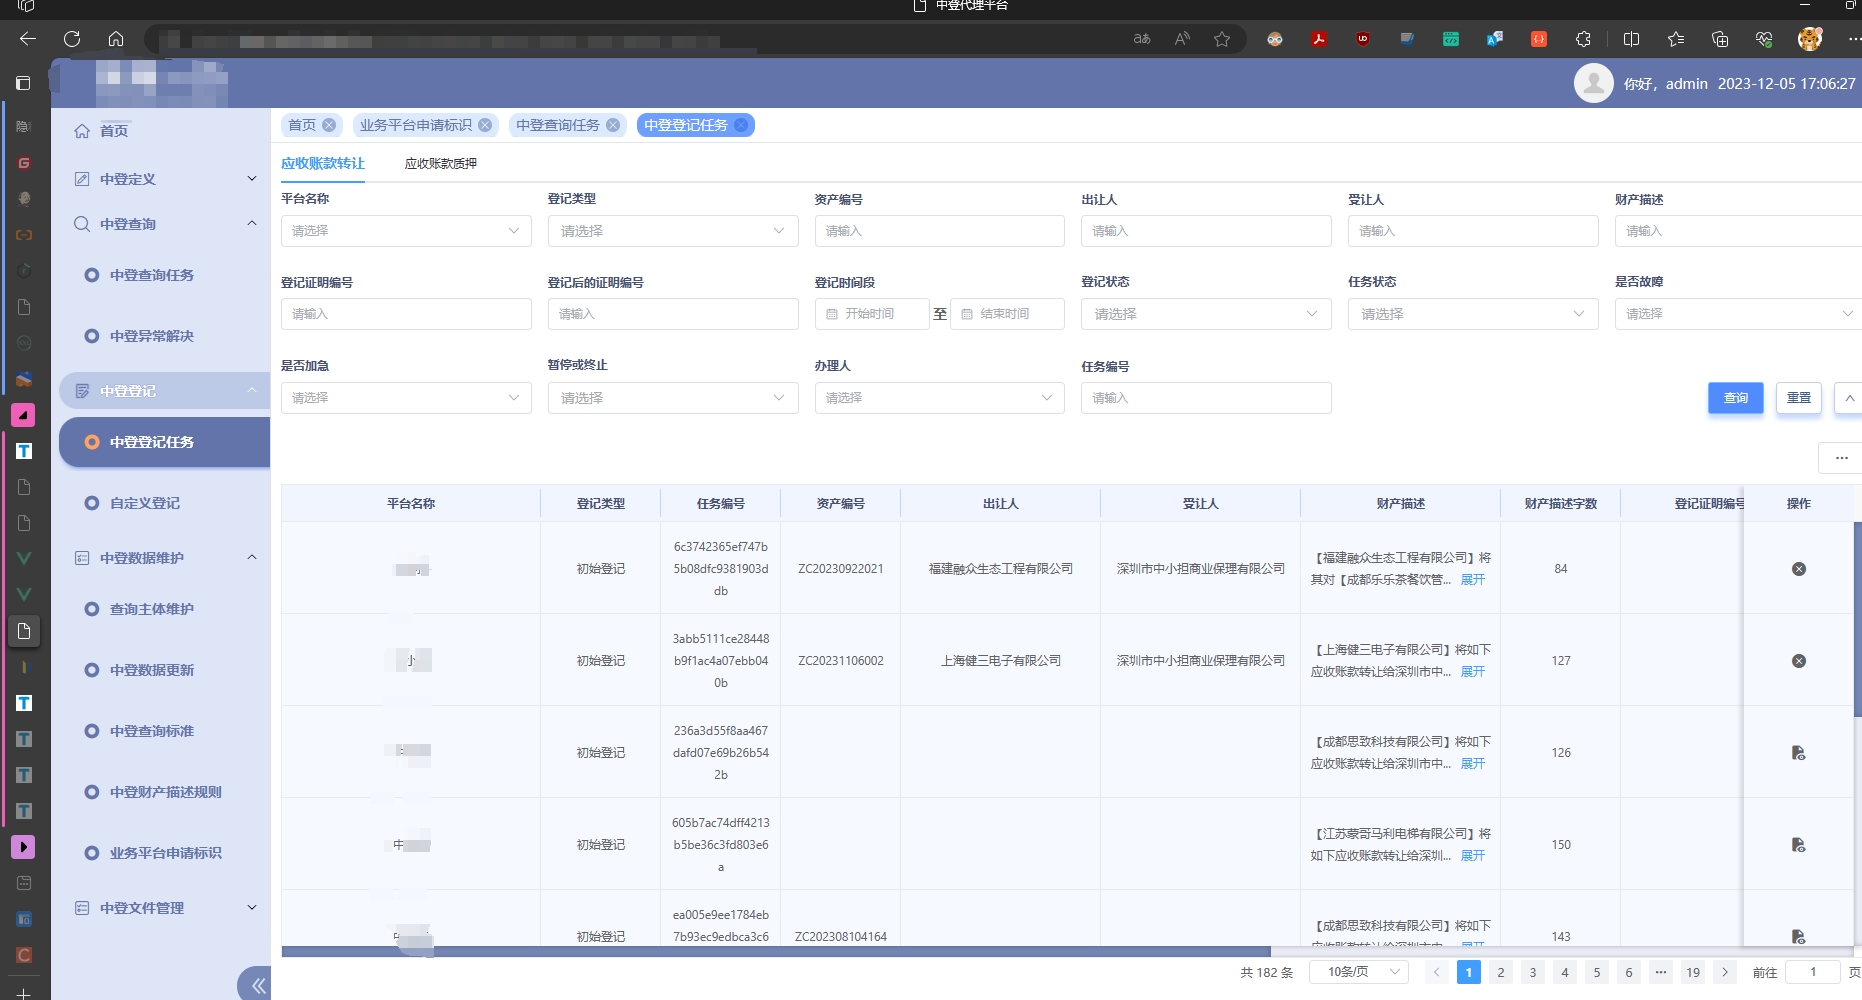Viewport: 1862px width, 1000px height.
Task: Open the PDF extension icon in toolbar
Action: [1319, 39]
